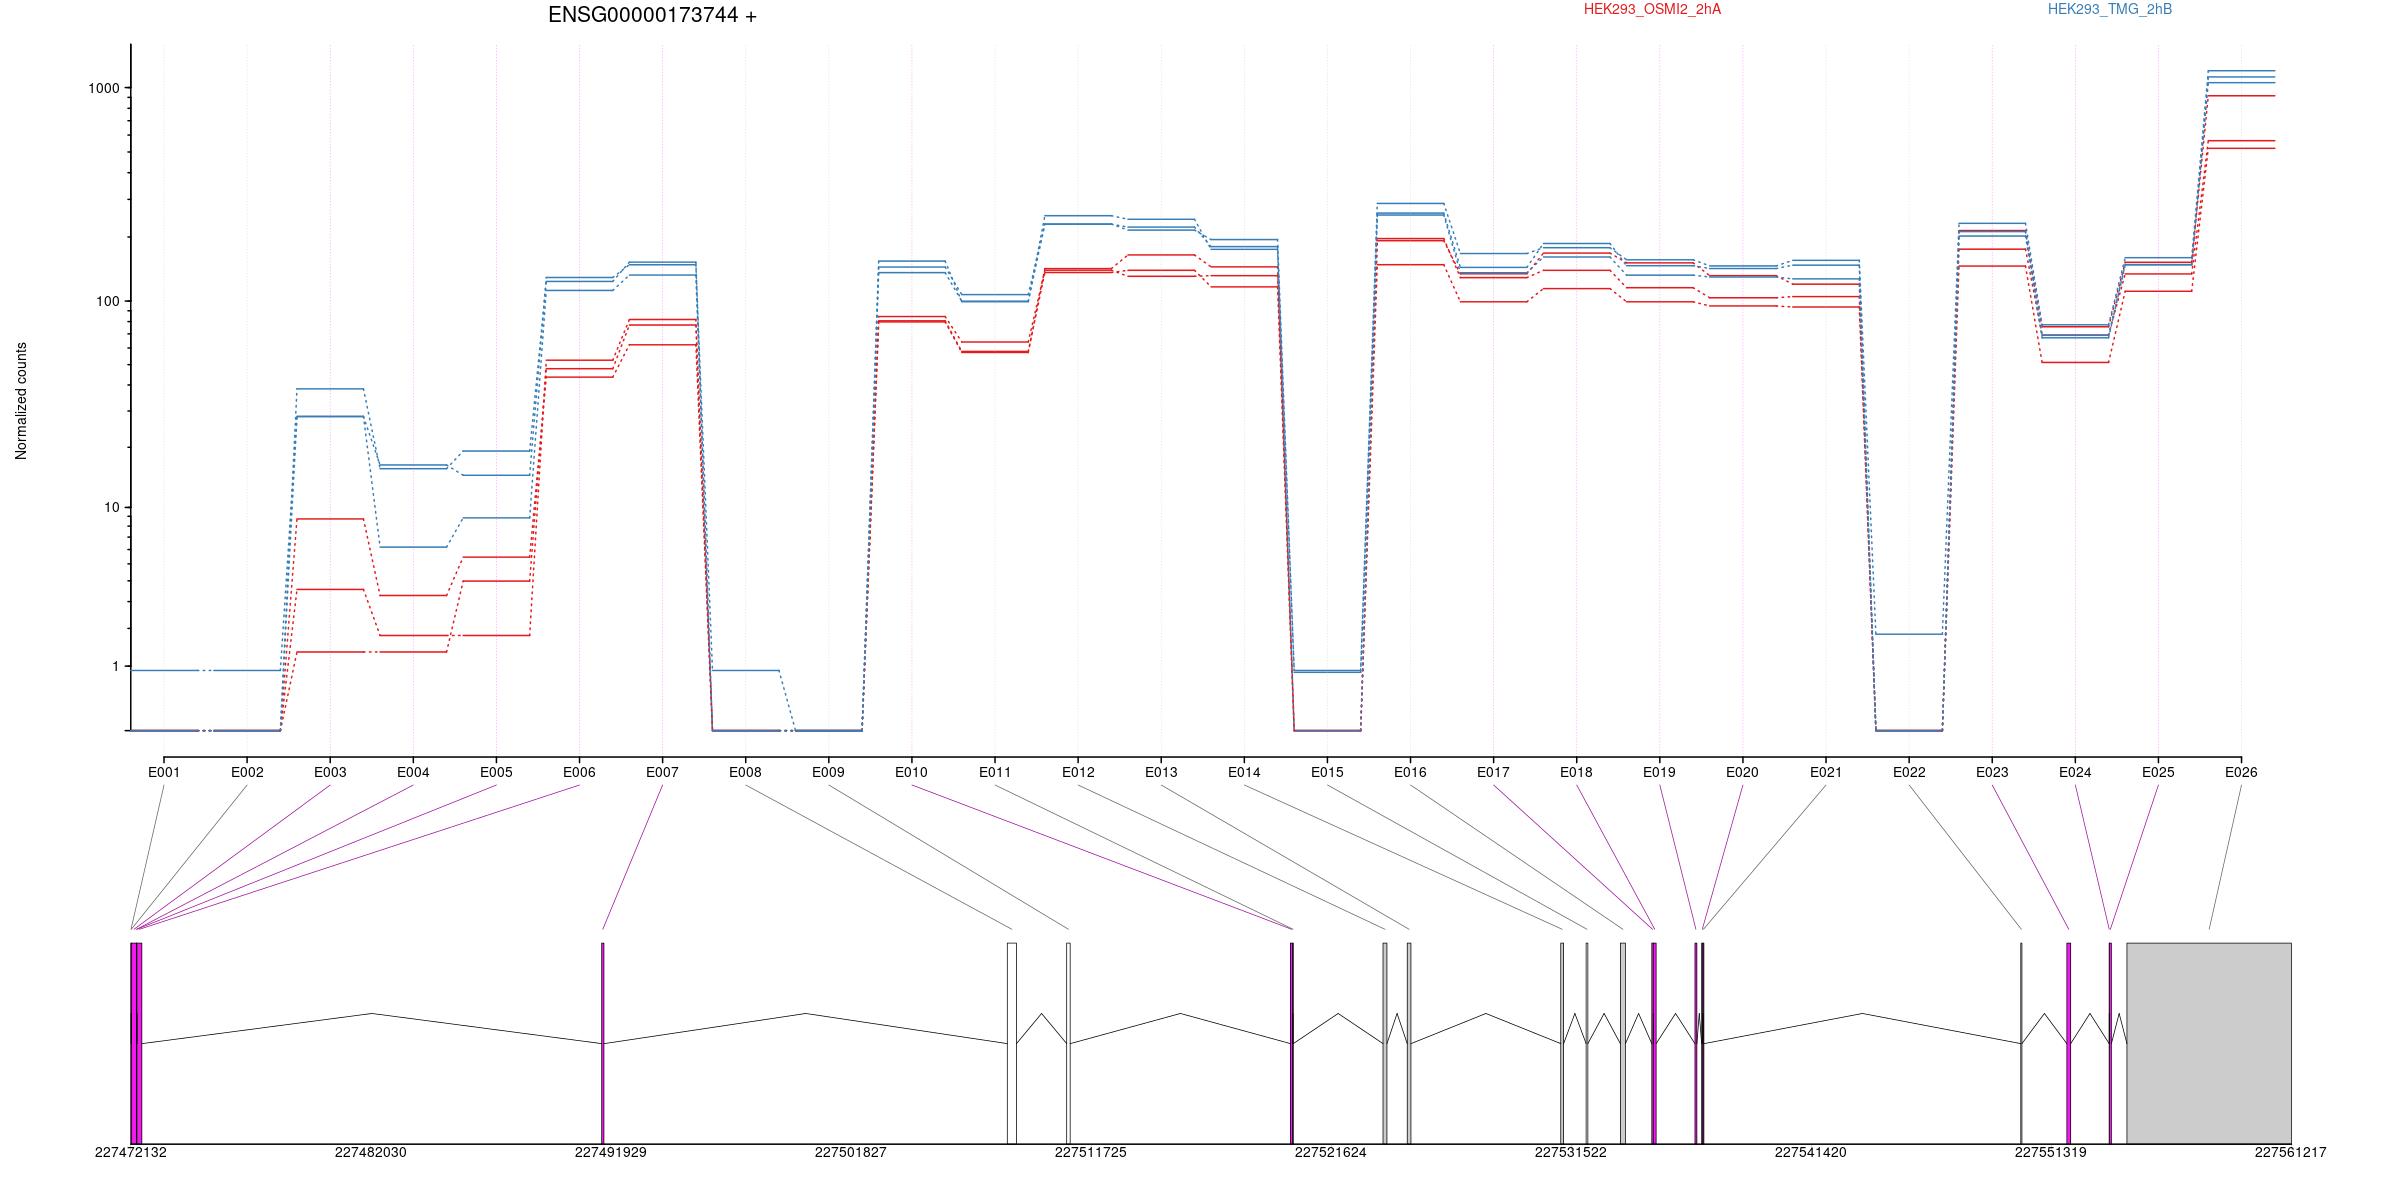Click genomic coordinate 227511725
This screenshot has width=2400, height=1200.
coord(1091,1152)
